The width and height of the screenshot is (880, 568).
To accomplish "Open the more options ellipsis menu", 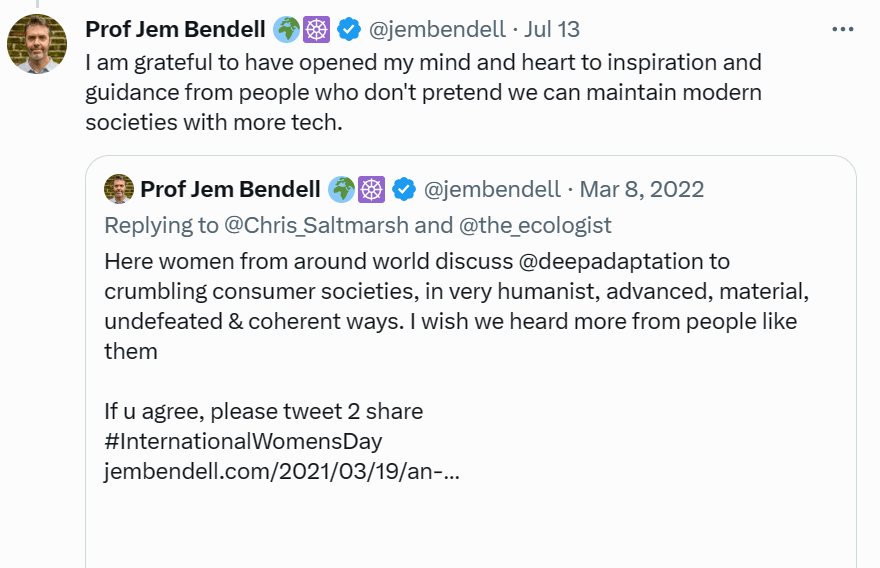I will point(842,29).
